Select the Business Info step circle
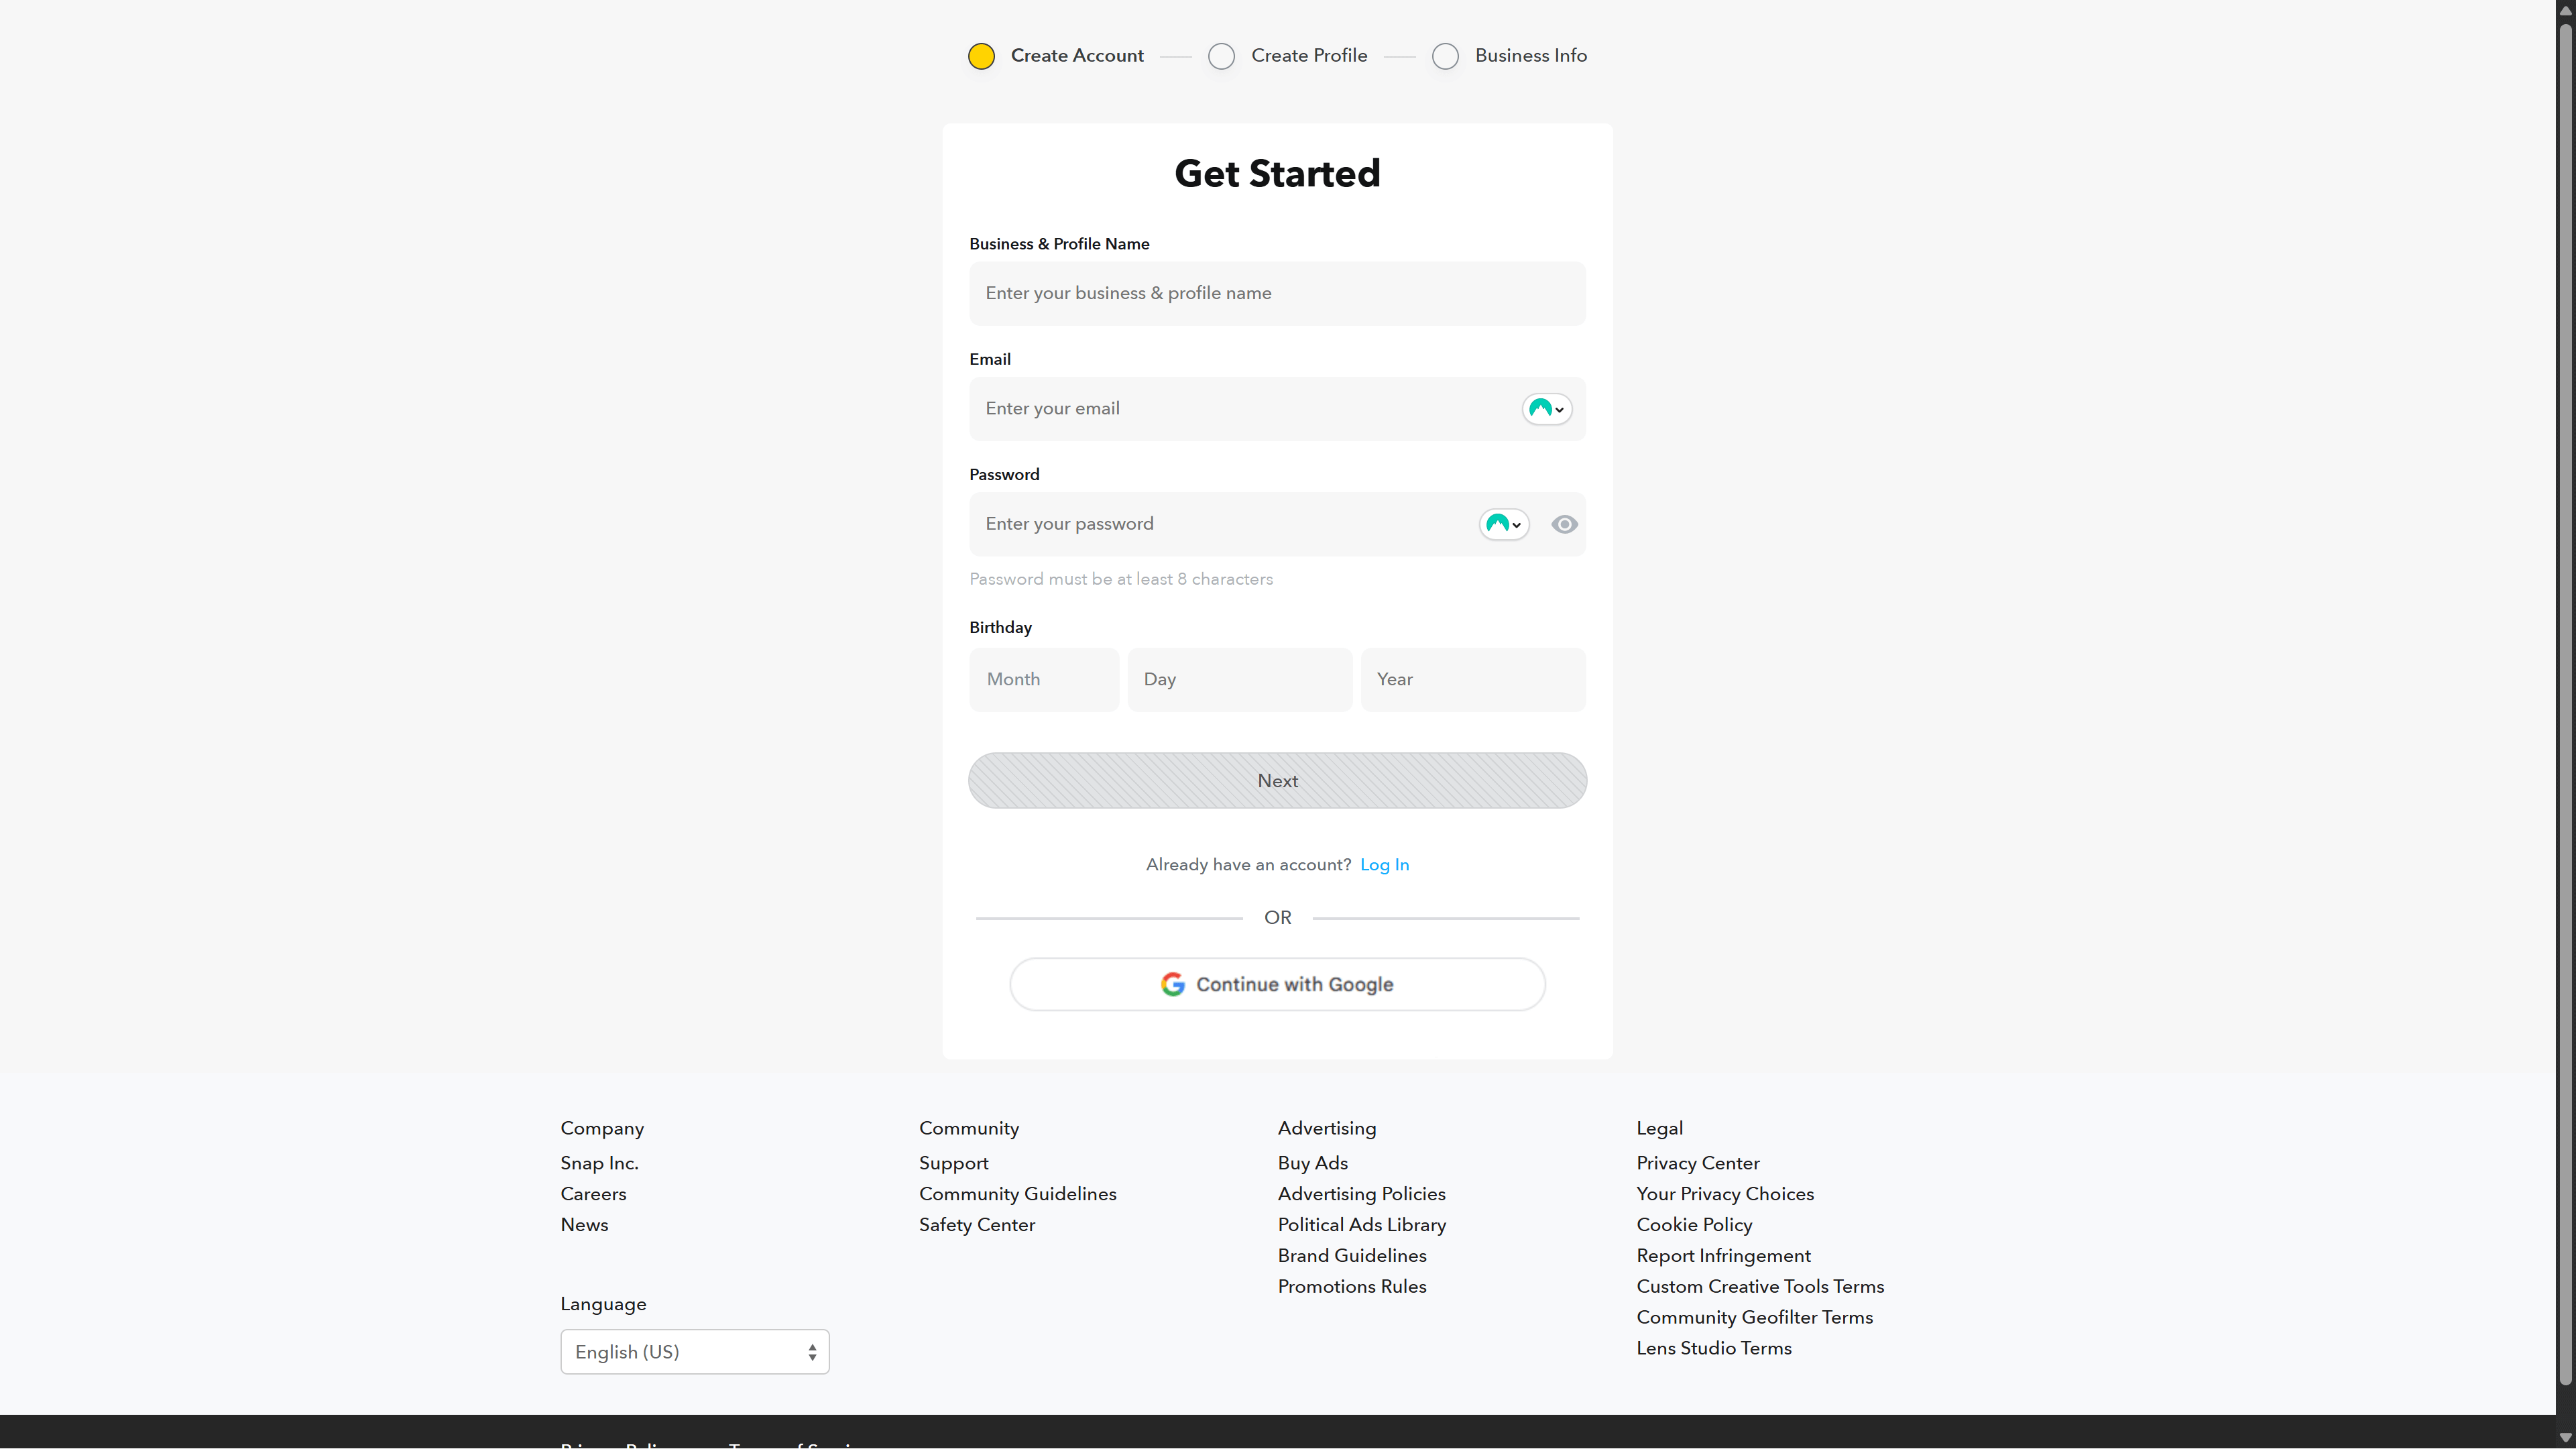The width and height of the screenshot is (2576, 1449). click(x=1445, y=56)
